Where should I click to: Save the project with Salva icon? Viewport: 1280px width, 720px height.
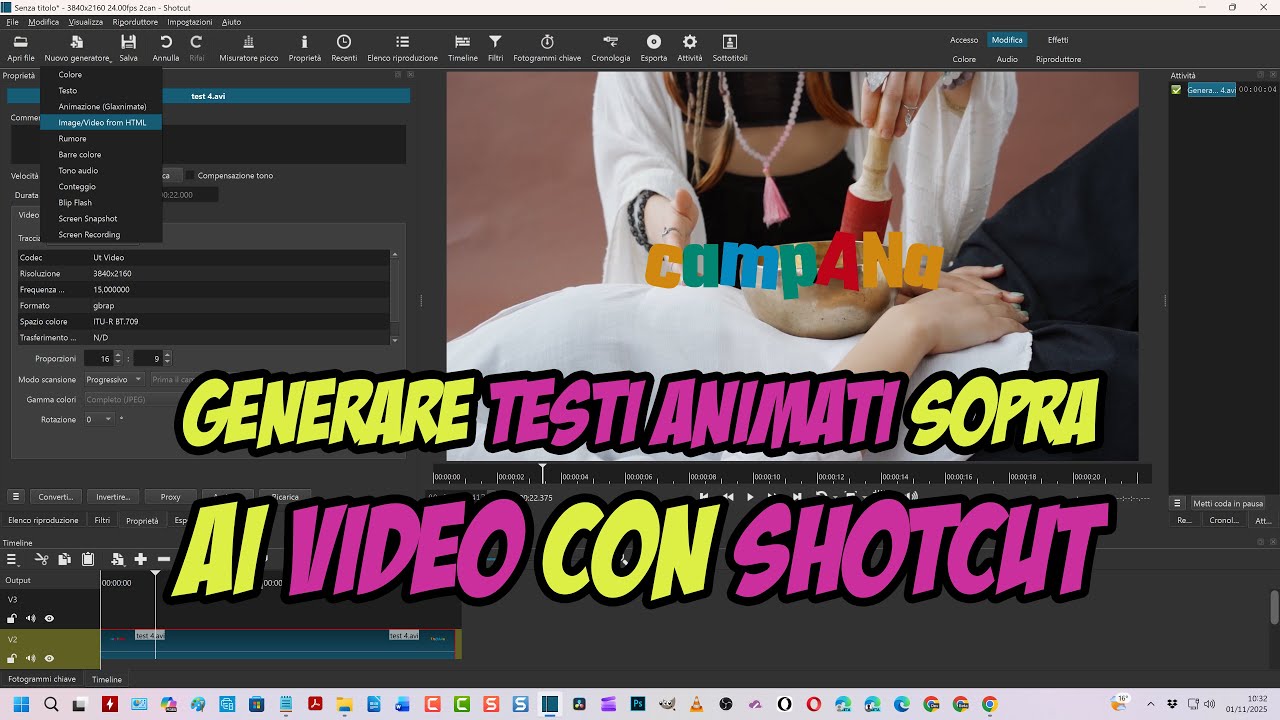pos(128,47)
